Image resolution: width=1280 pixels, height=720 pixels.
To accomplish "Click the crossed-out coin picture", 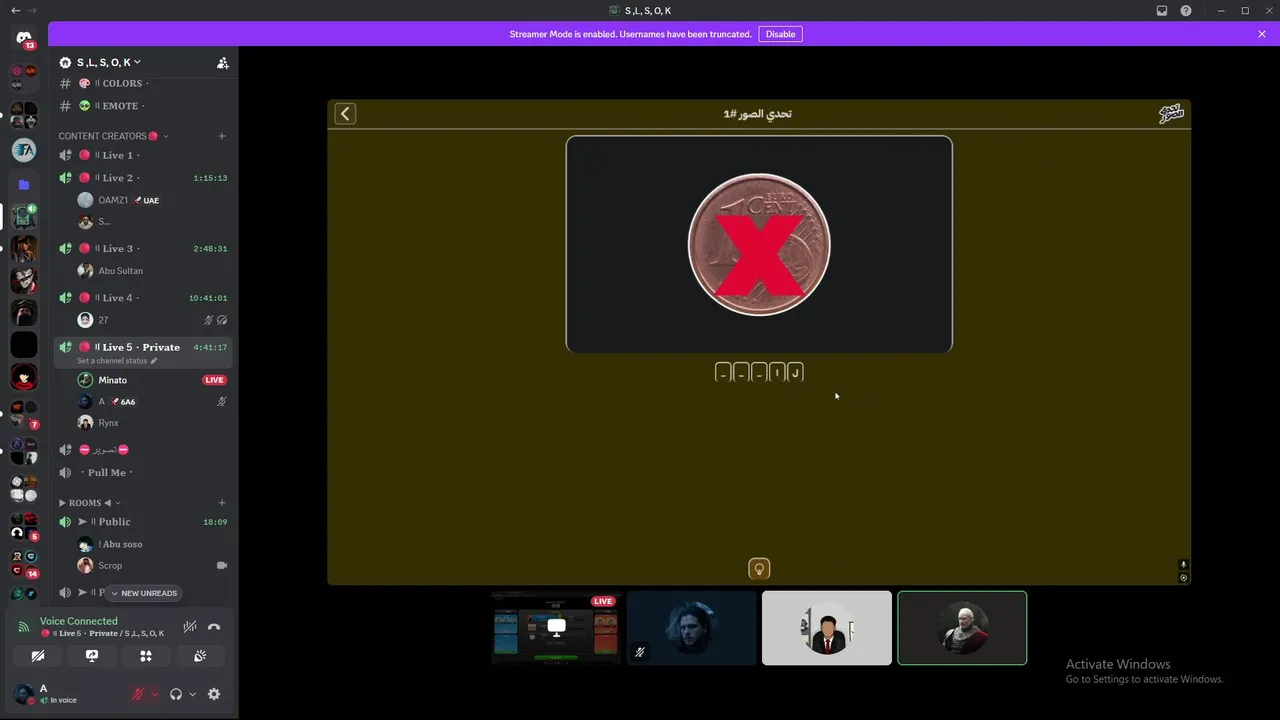I will (x=759, y=244).
